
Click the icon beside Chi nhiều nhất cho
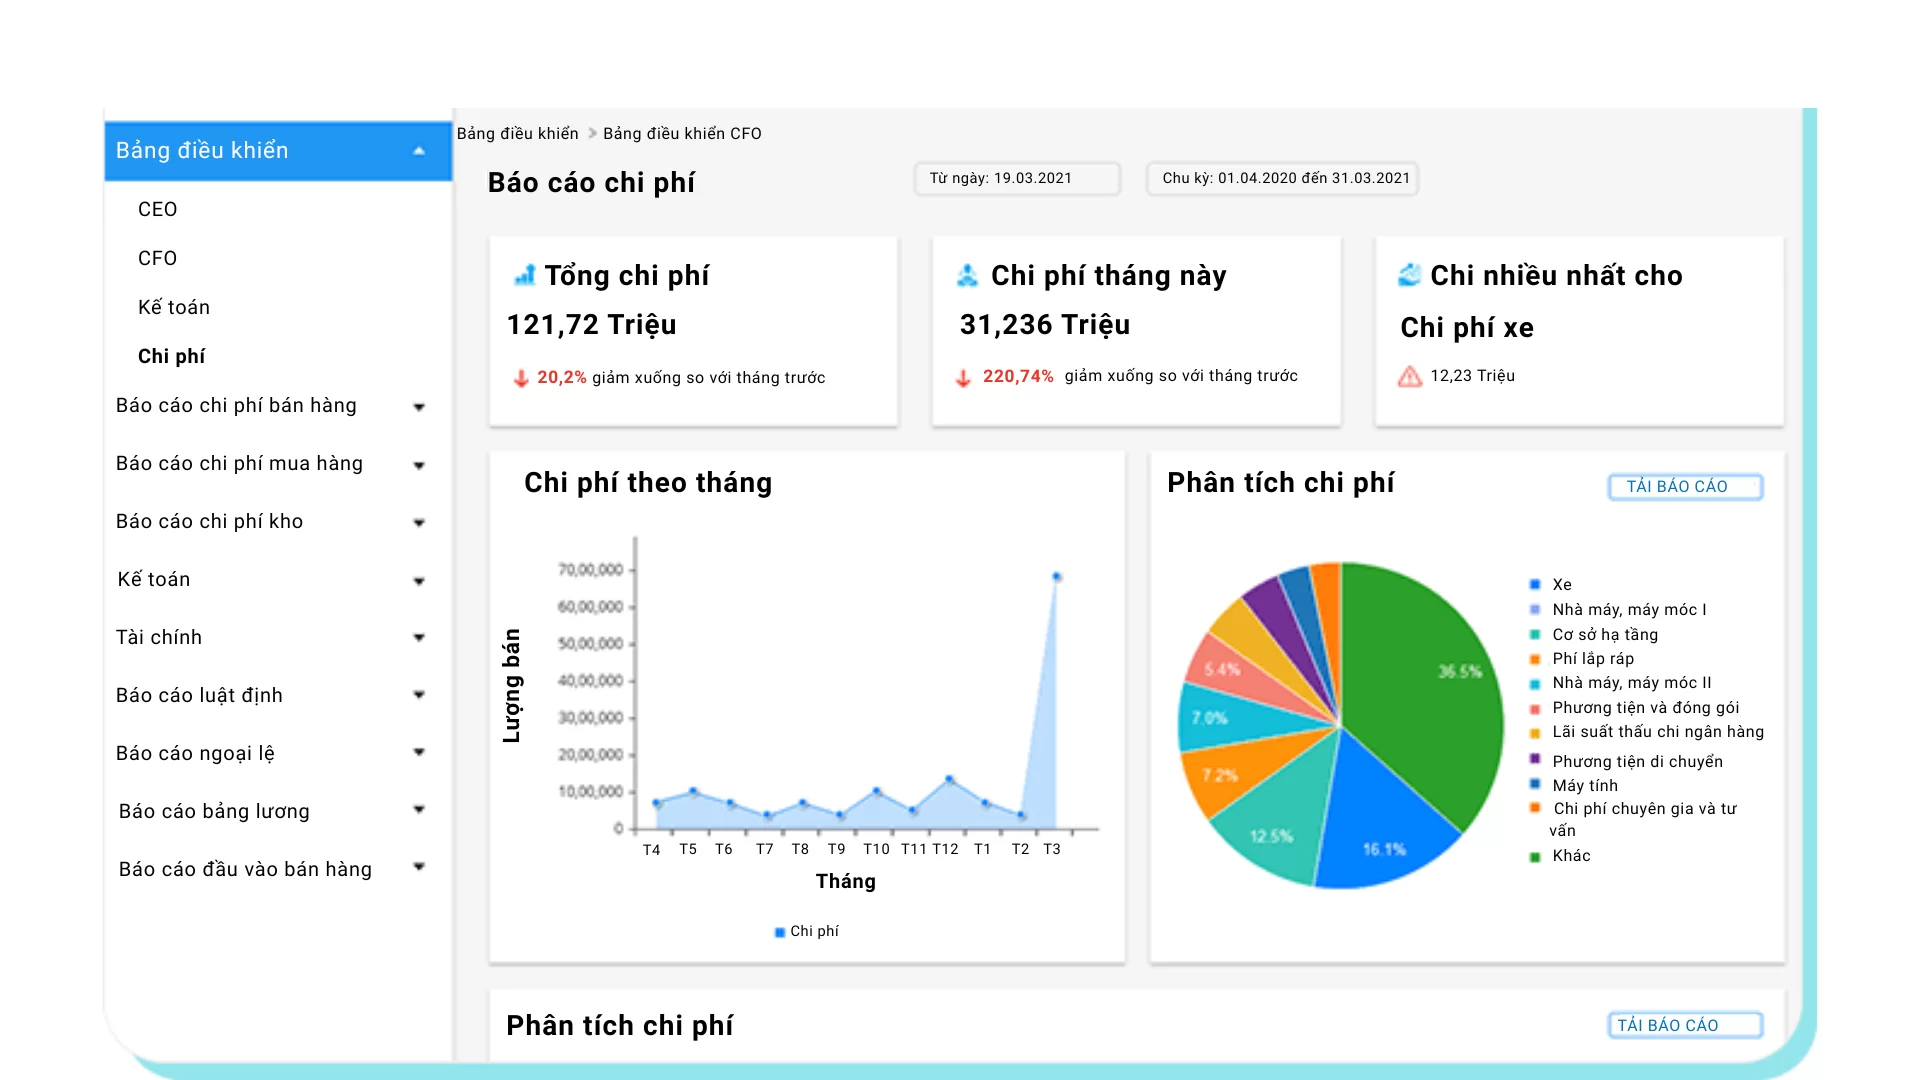click(x=1409, y=275)
